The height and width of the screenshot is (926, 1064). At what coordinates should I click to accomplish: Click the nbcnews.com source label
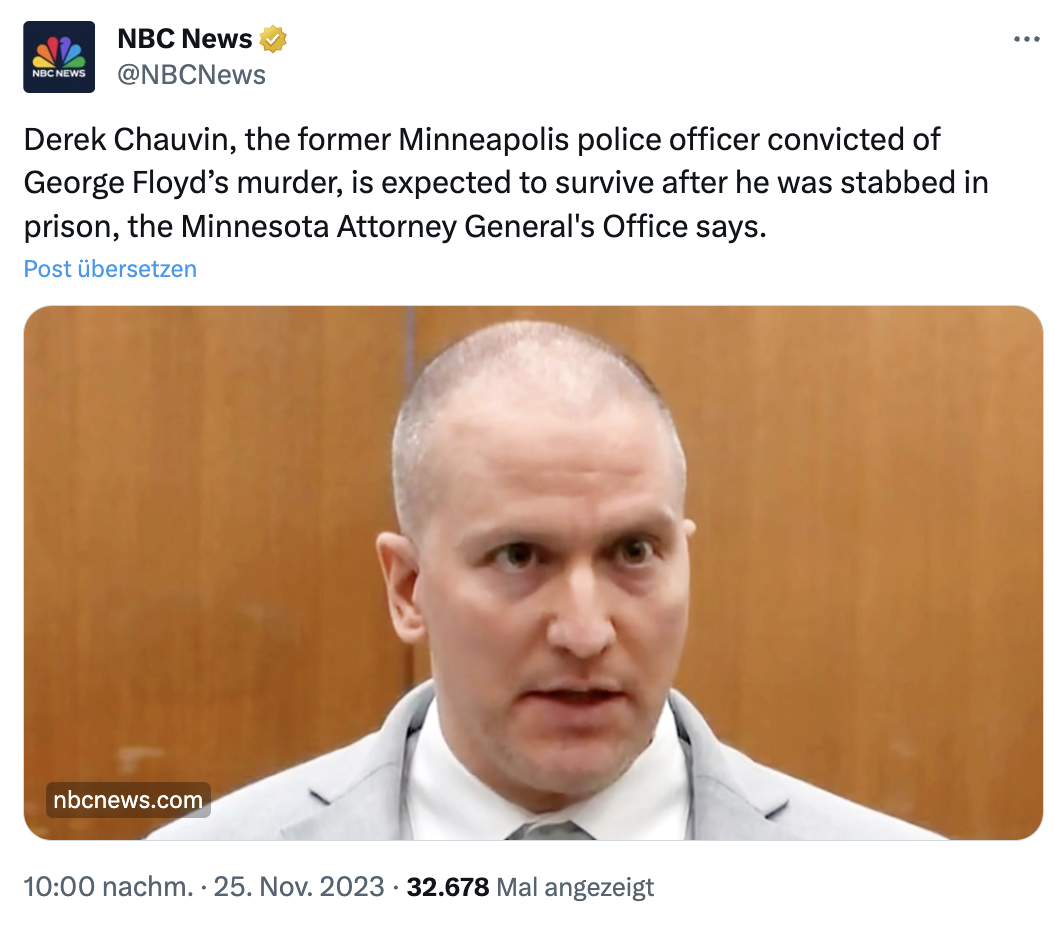click(x=128, y=800)
